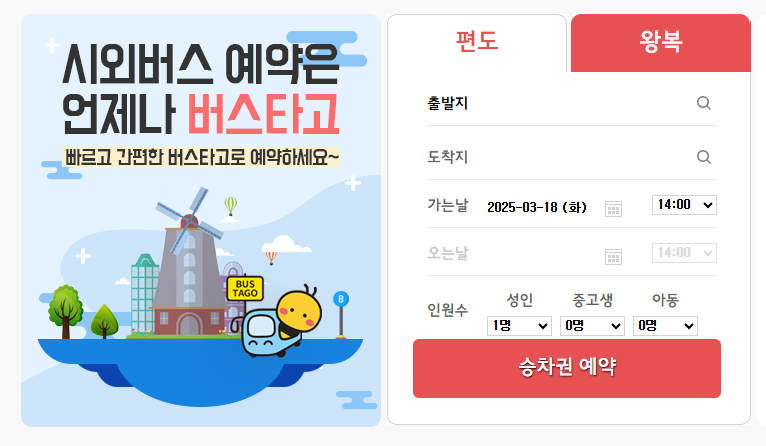Expand the 중고생 student count dropdown

[x=592, y=326]
